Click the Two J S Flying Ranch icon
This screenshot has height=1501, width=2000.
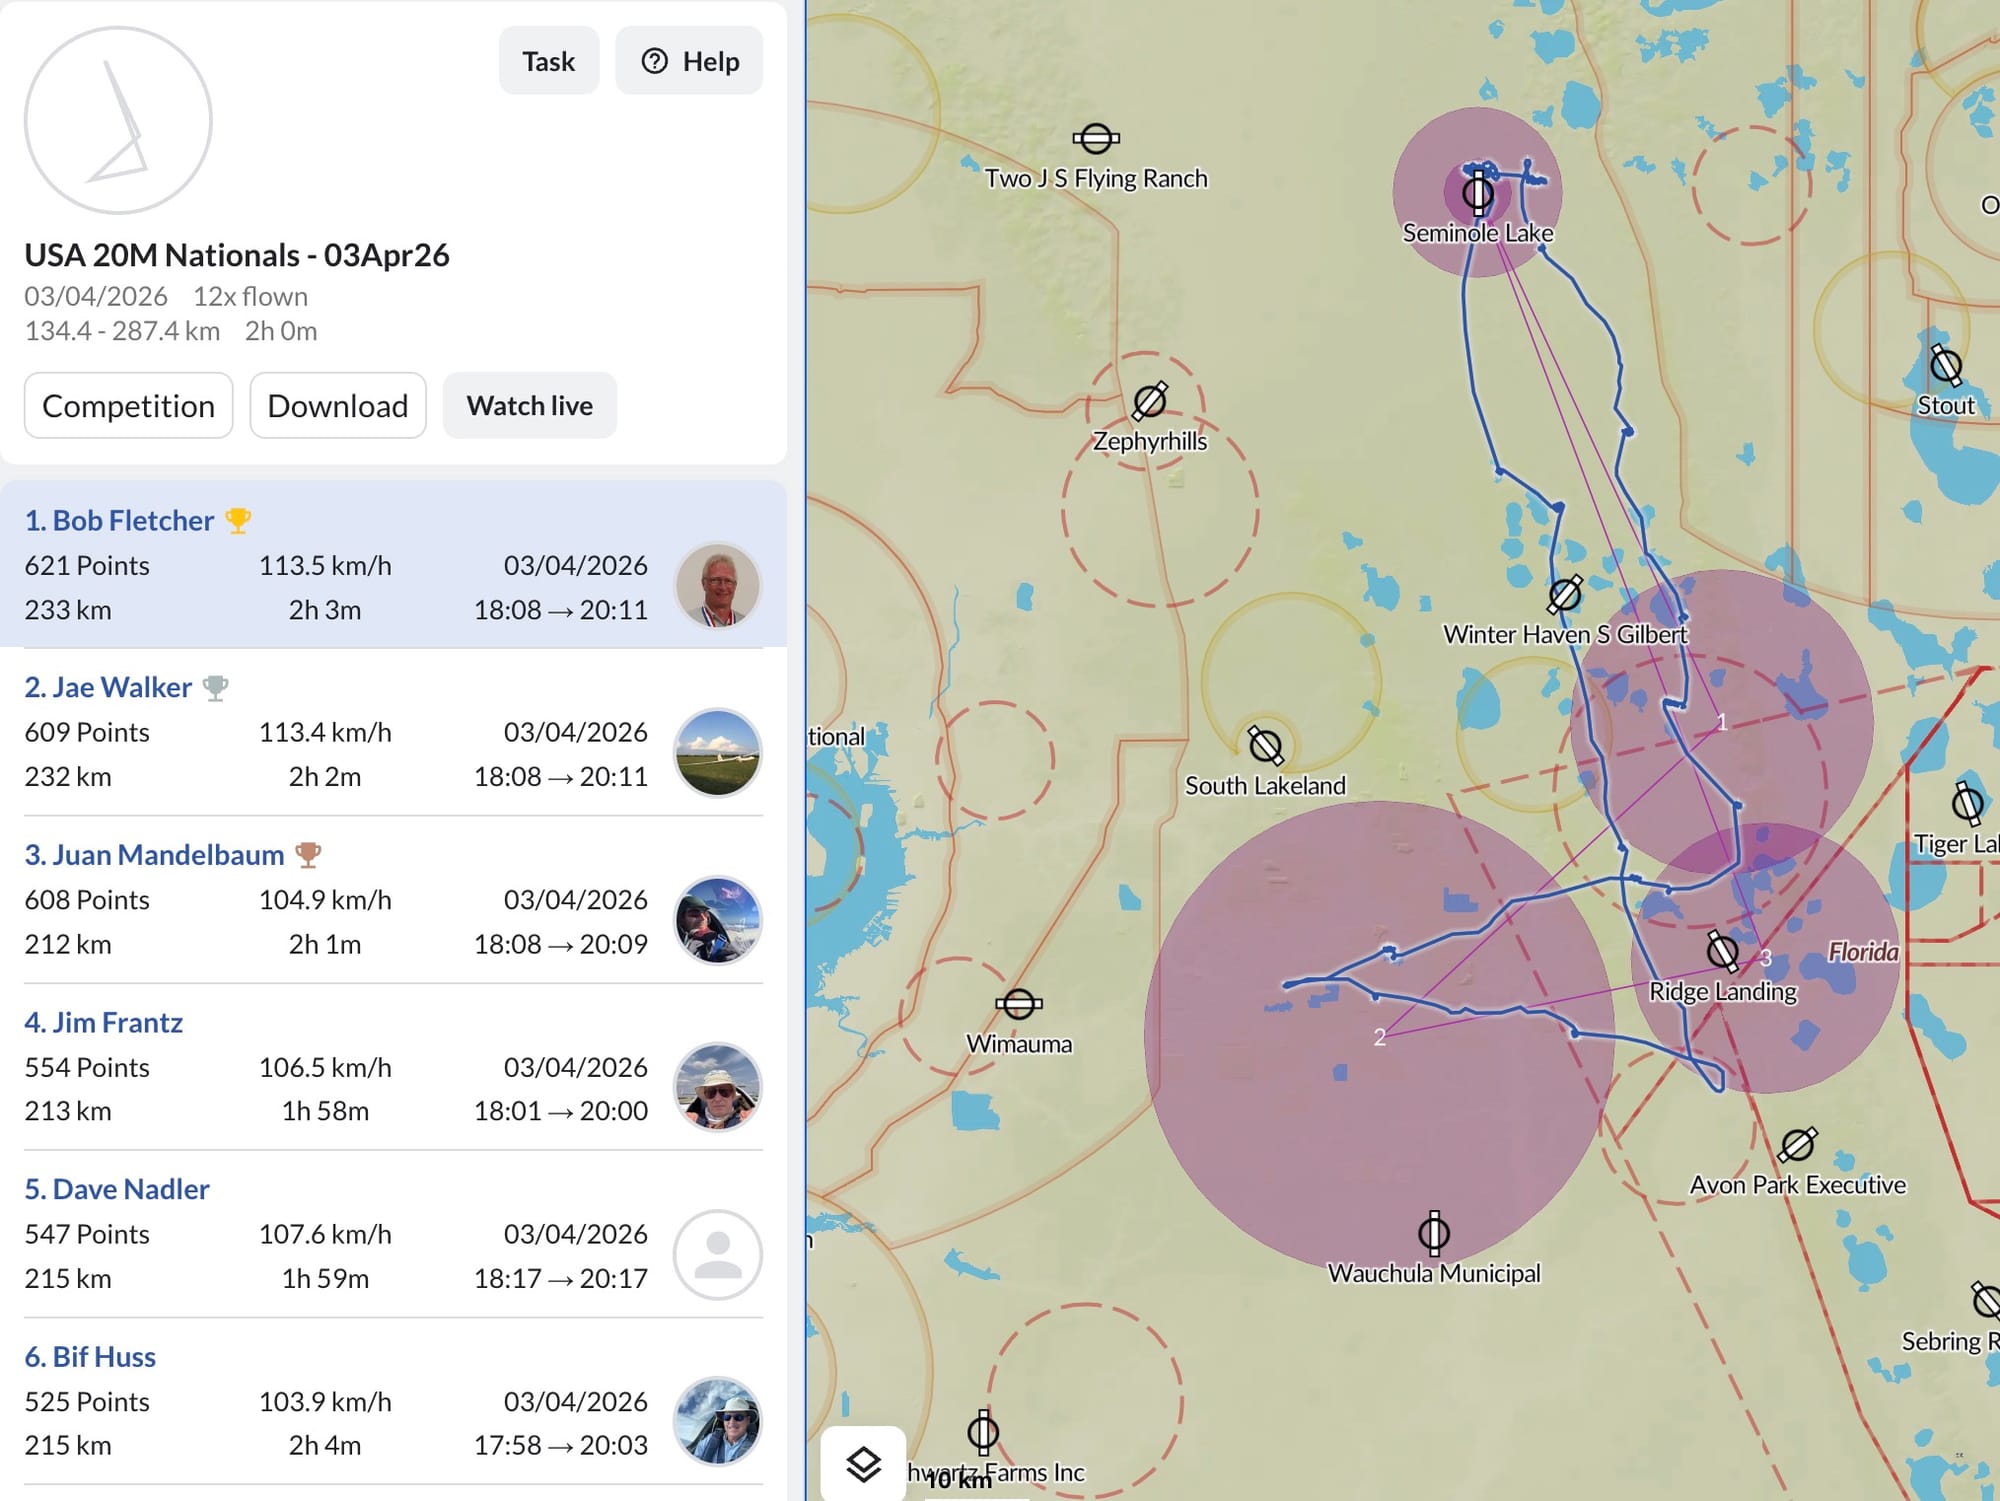coord(1095,138)
